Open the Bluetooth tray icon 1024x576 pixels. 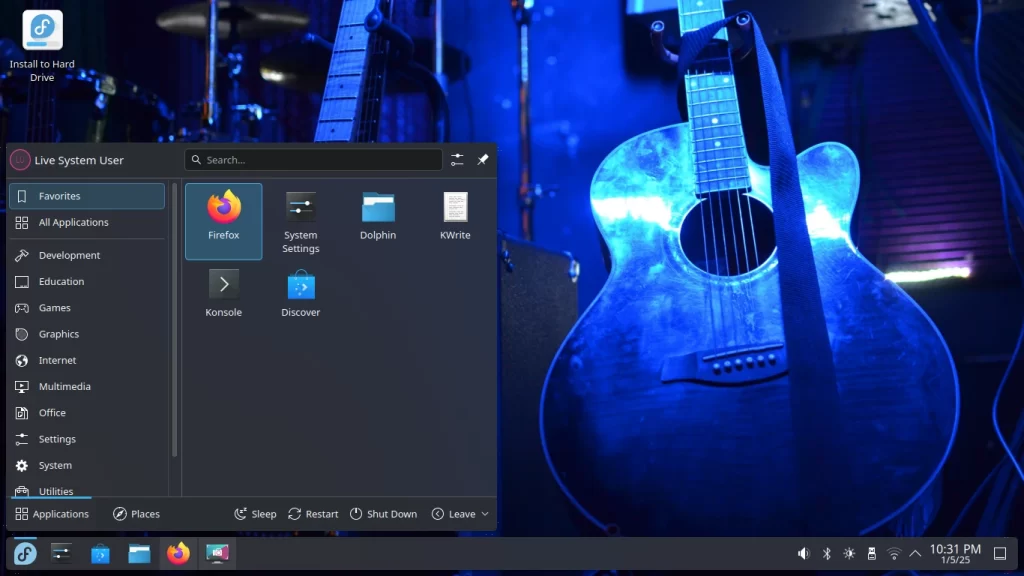827,554
